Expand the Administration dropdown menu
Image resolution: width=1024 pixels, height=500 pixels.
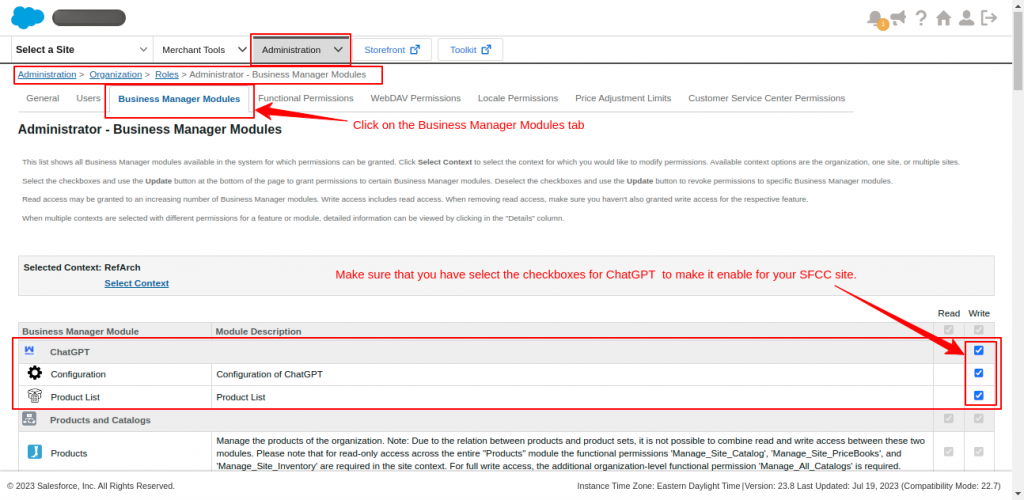(x=301, y=49)
